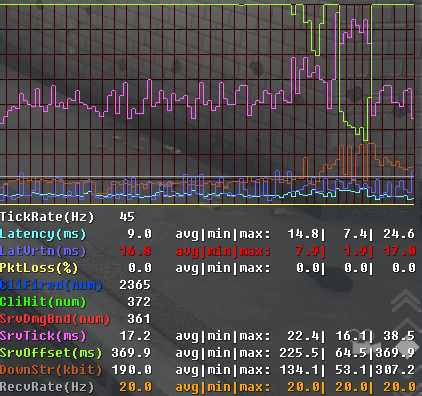Select the CliHit(num) label
This screenshot has width=422, height=396.
pos(43,302)
